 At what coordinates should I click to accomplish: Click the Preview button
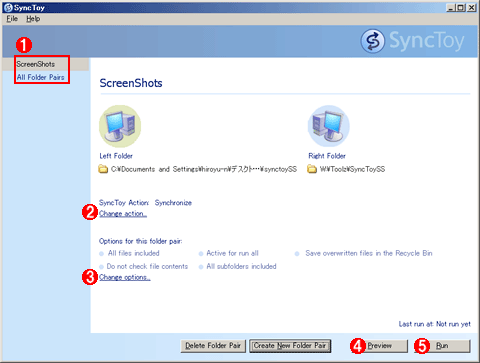point(380,346)
